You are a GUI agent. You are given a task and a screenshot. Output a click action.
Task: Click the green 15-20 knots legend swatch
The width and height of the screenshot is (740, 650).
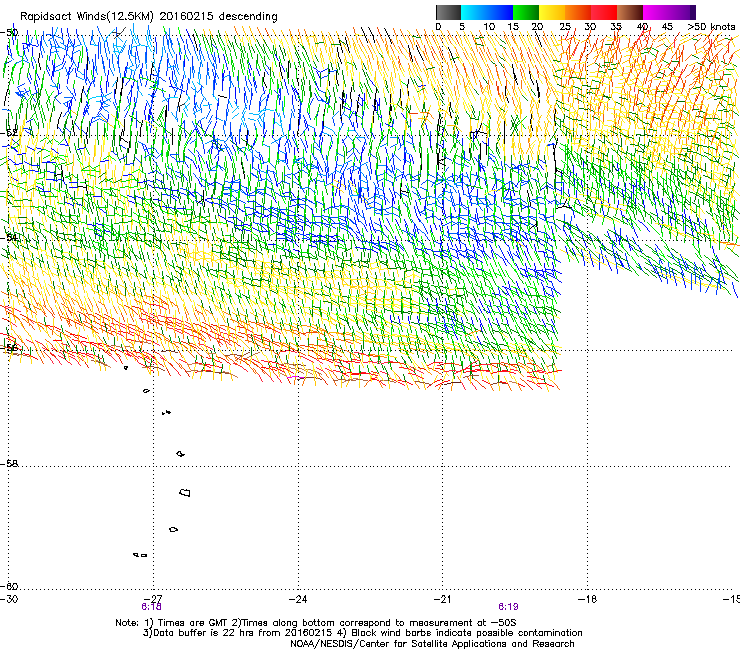(526, 12)
